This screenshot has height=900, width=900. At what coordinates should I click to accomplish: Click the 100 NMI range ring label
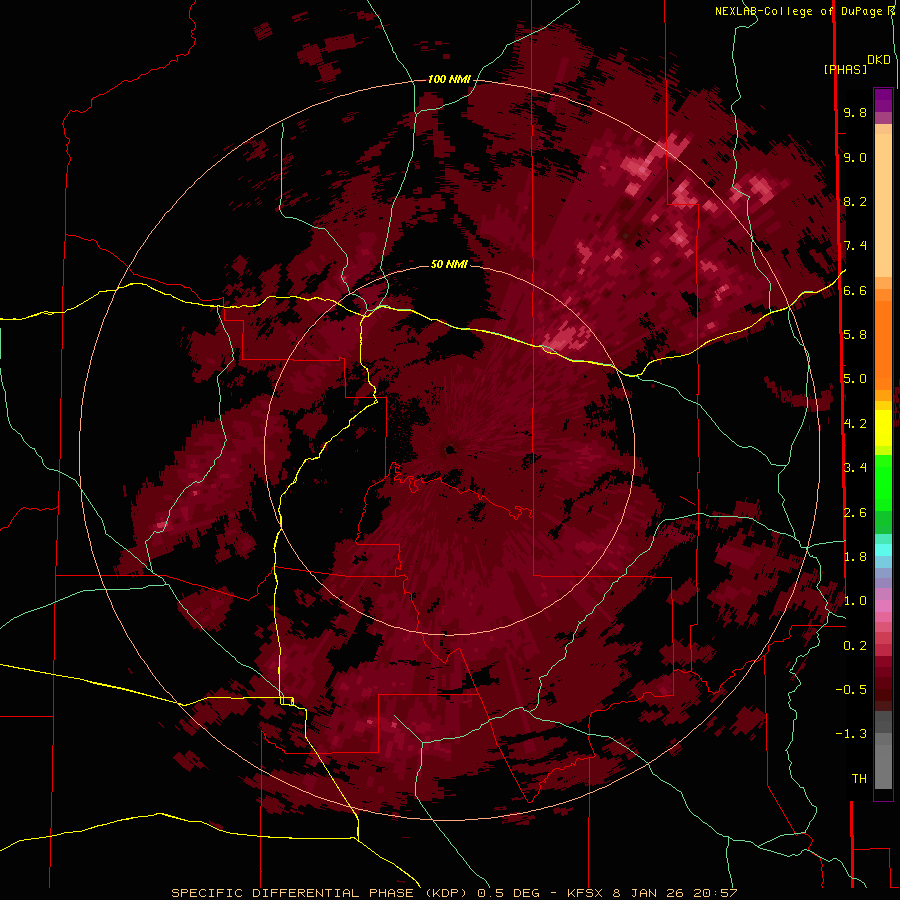(x=449, y=79)
